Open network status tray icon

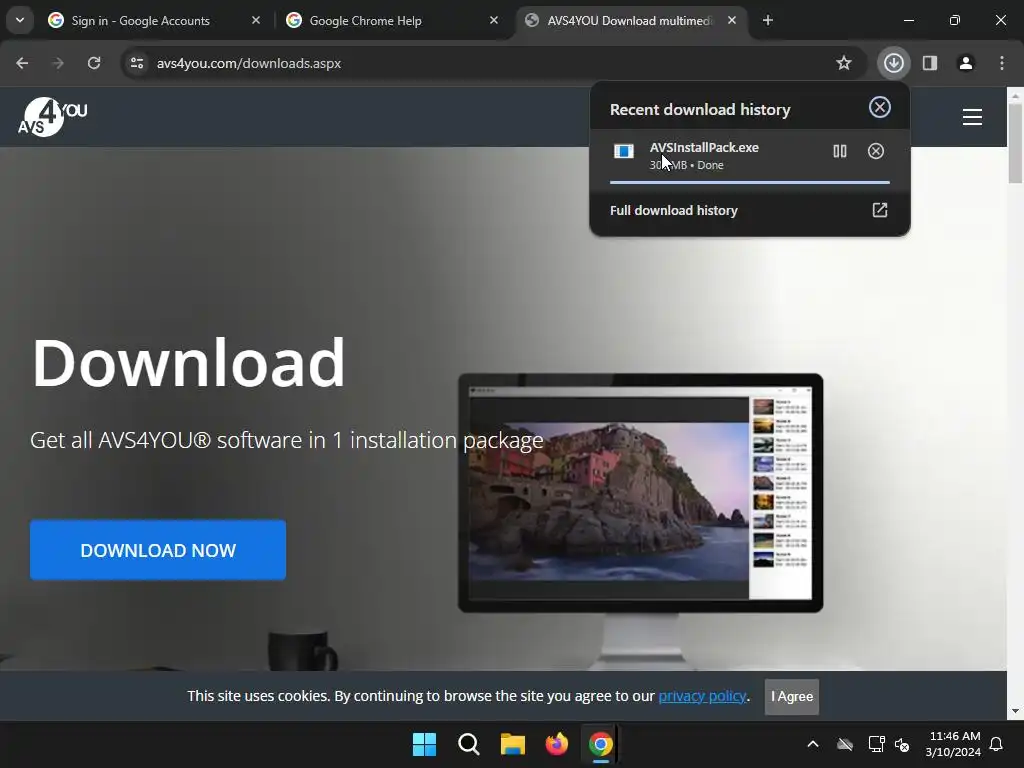[x=876, y=744]
